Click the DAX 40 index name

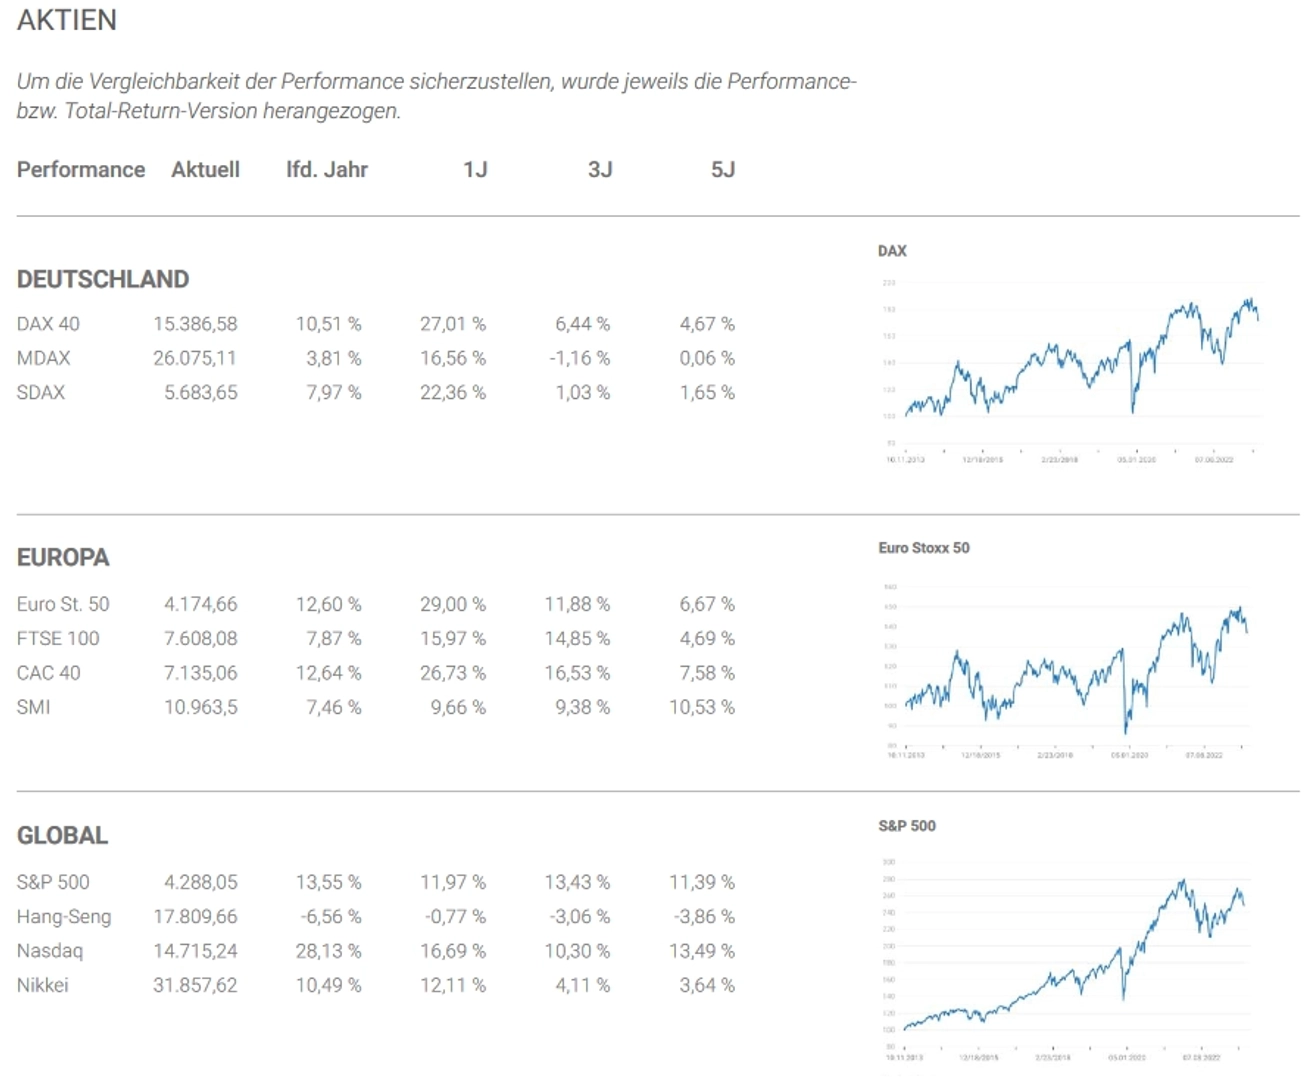coord(48,324)
